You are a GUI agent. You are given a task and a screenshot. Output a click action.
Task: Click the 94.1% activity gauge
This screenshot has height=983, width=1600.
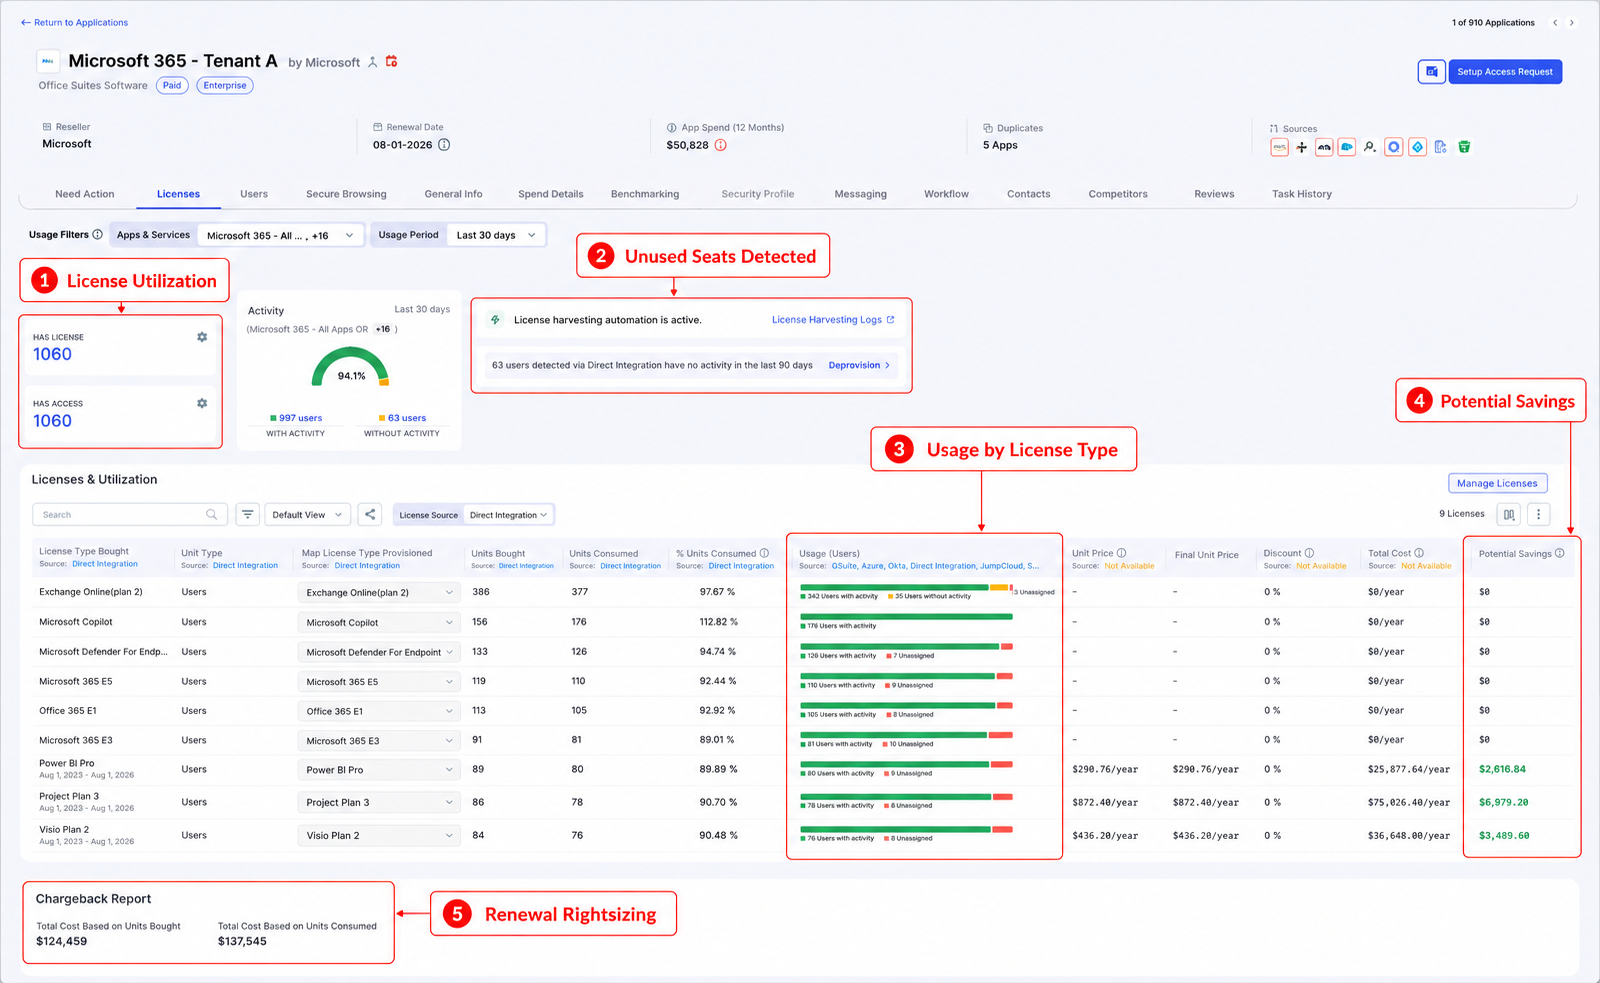[350, 367]
